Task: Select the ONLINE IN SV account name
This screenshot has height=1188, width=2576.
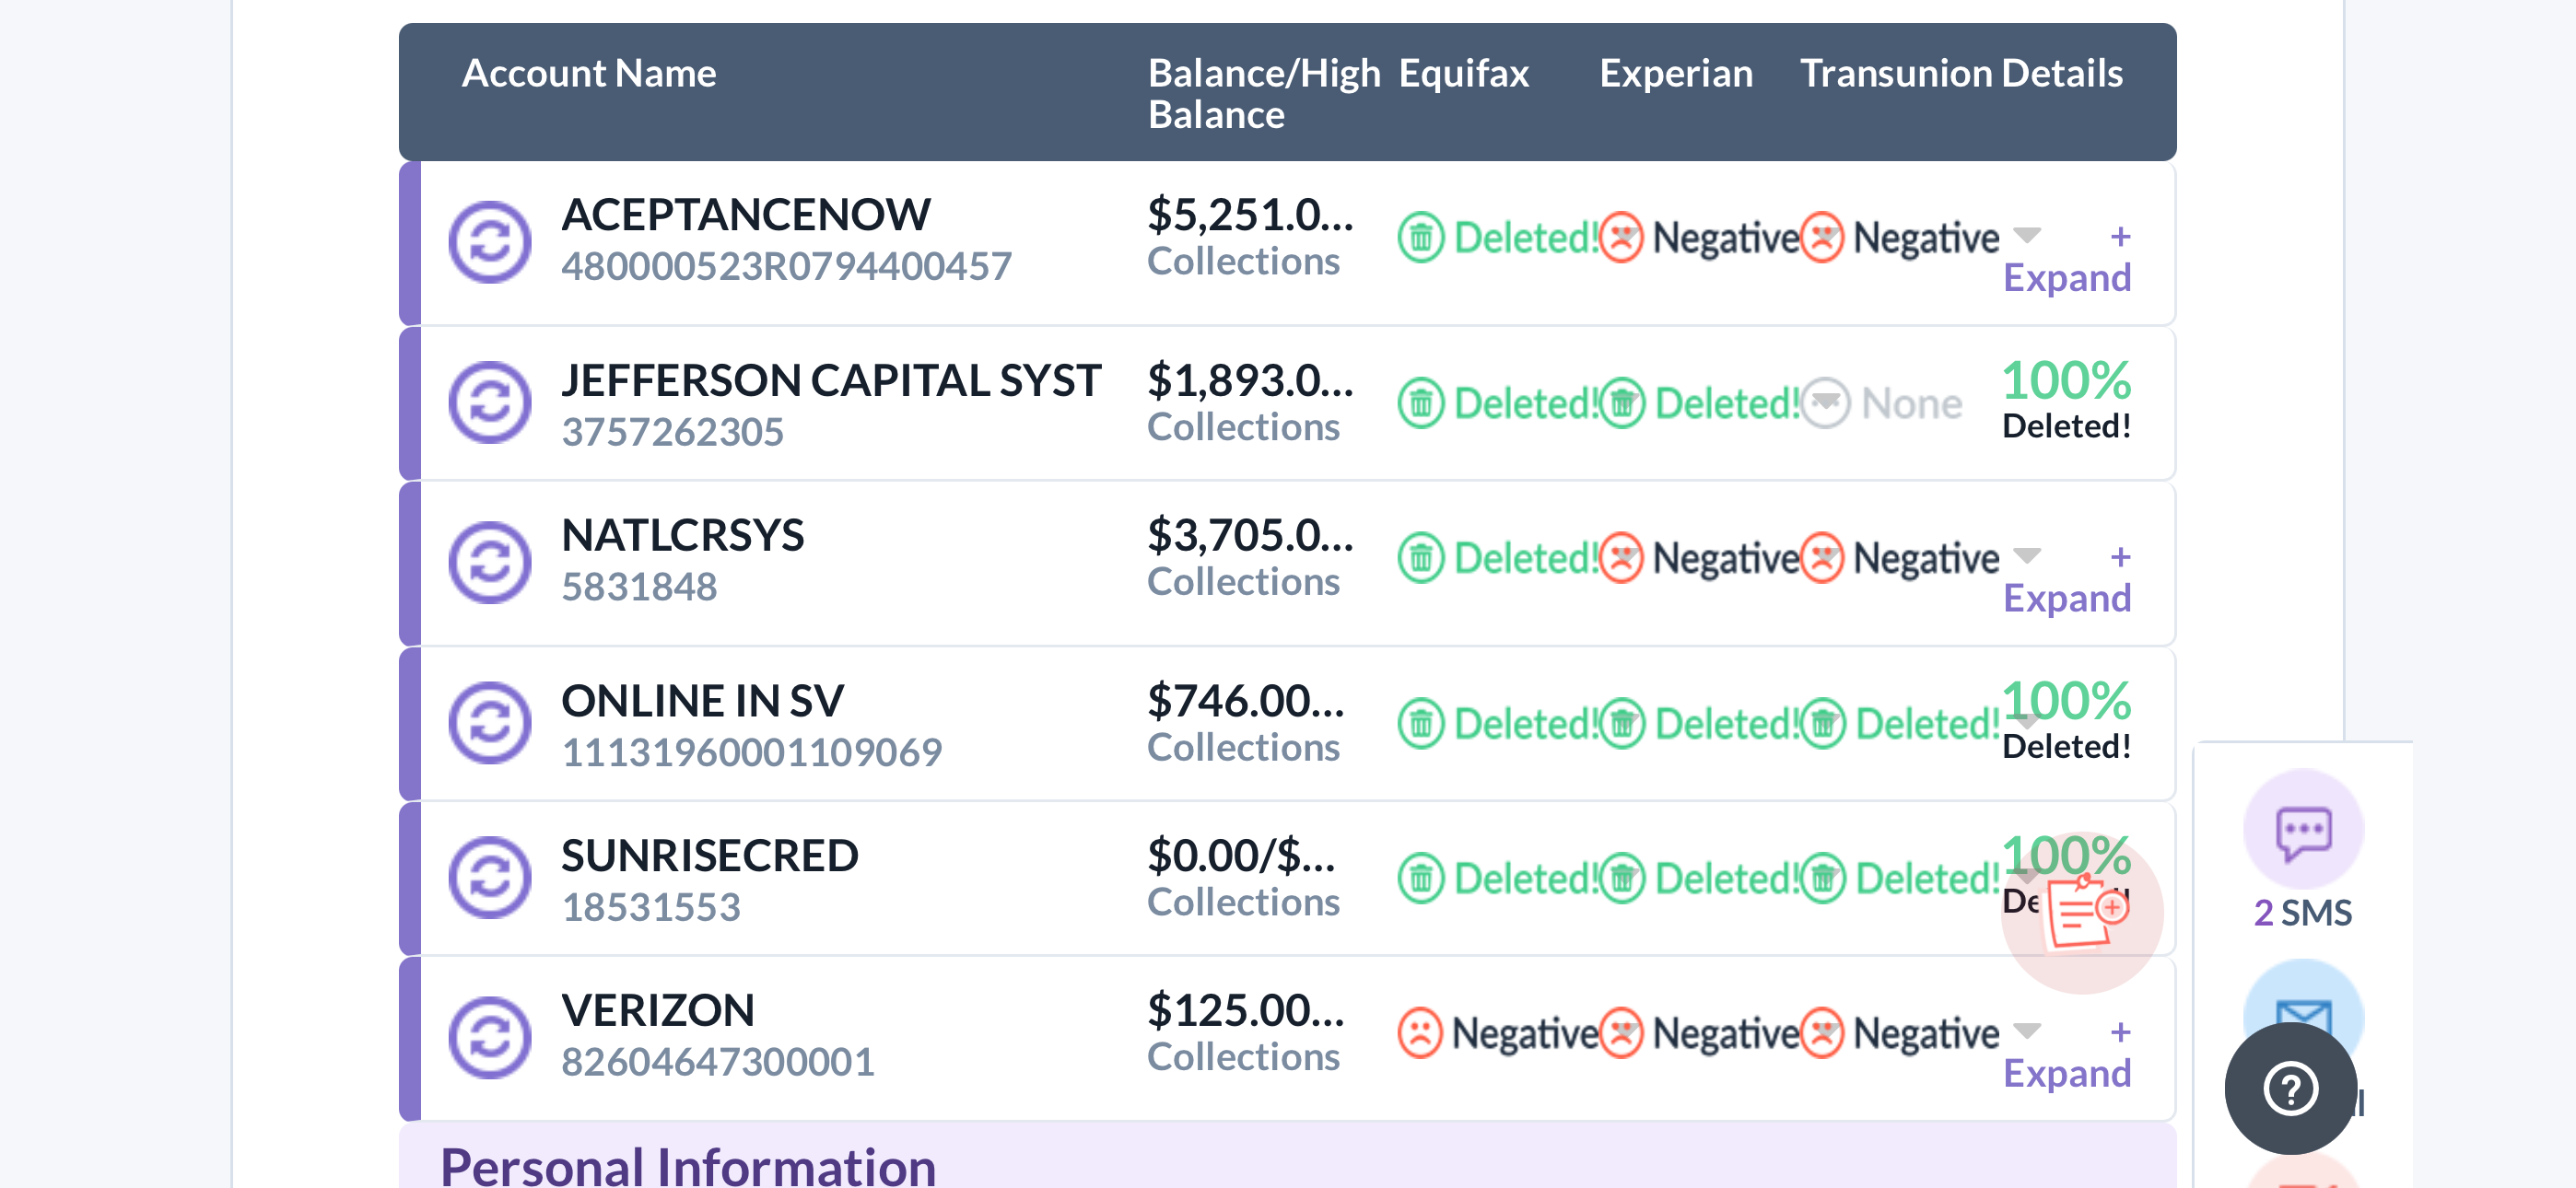Action: coord(702,700)
